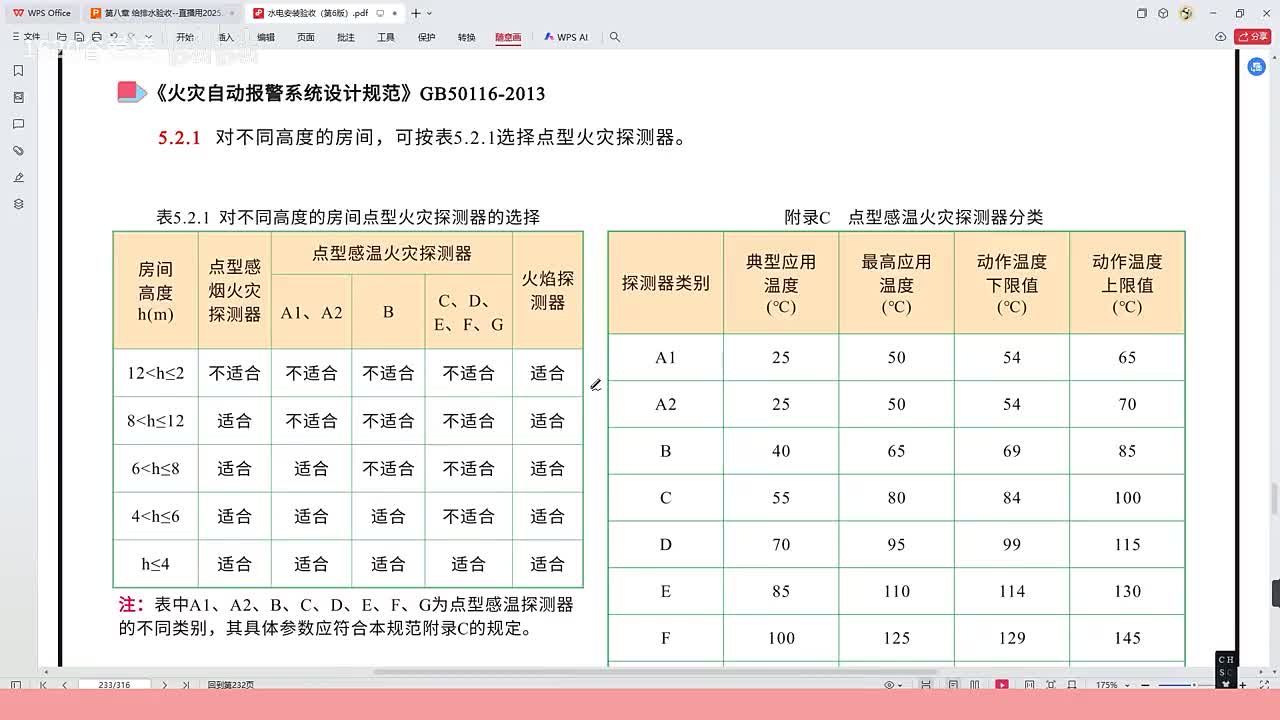Close the 第八章 给排水验收 document tab
This screenshot has height=720, width=1280.
pos(232,13)
